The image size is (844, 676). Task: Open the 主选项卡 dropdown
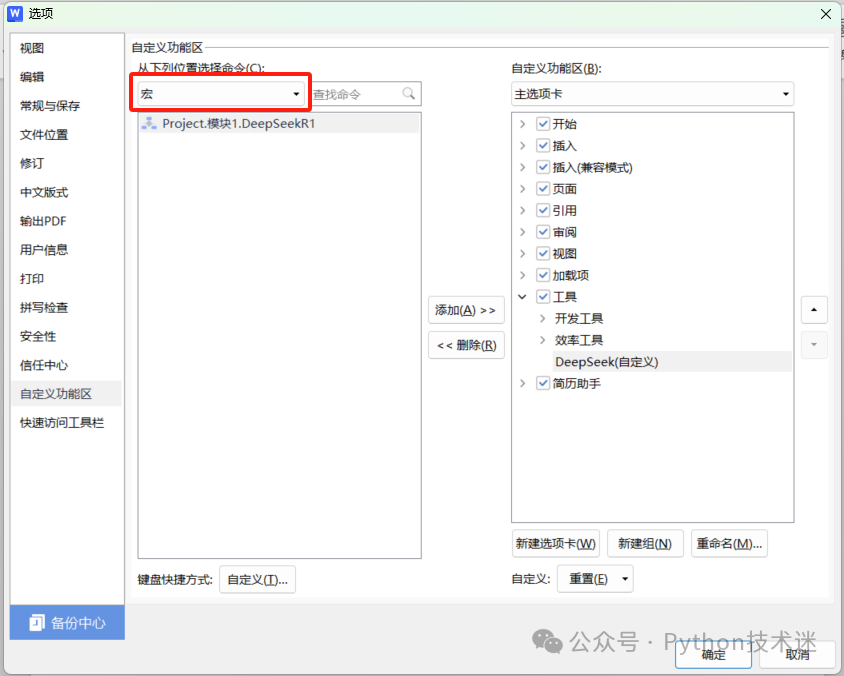(652, 94)
